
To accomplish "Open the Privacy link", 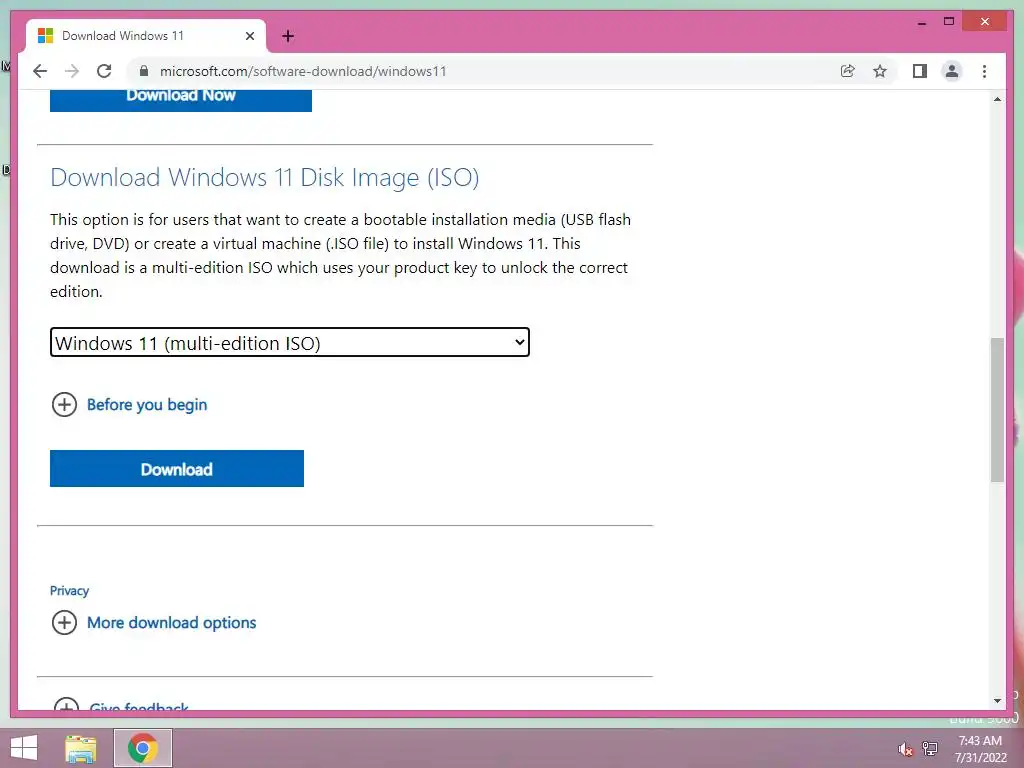I will pyautogui.click(x=69, y=590).
